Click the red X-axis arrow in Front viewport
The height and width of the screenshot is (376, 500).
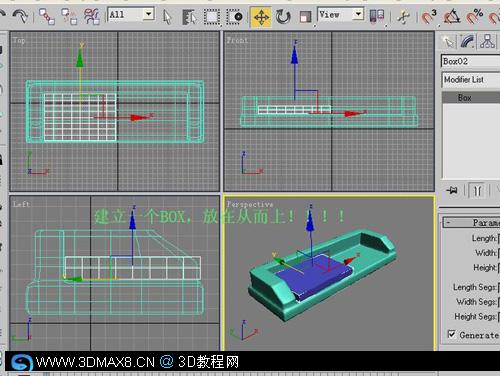[x=355, y=113]
